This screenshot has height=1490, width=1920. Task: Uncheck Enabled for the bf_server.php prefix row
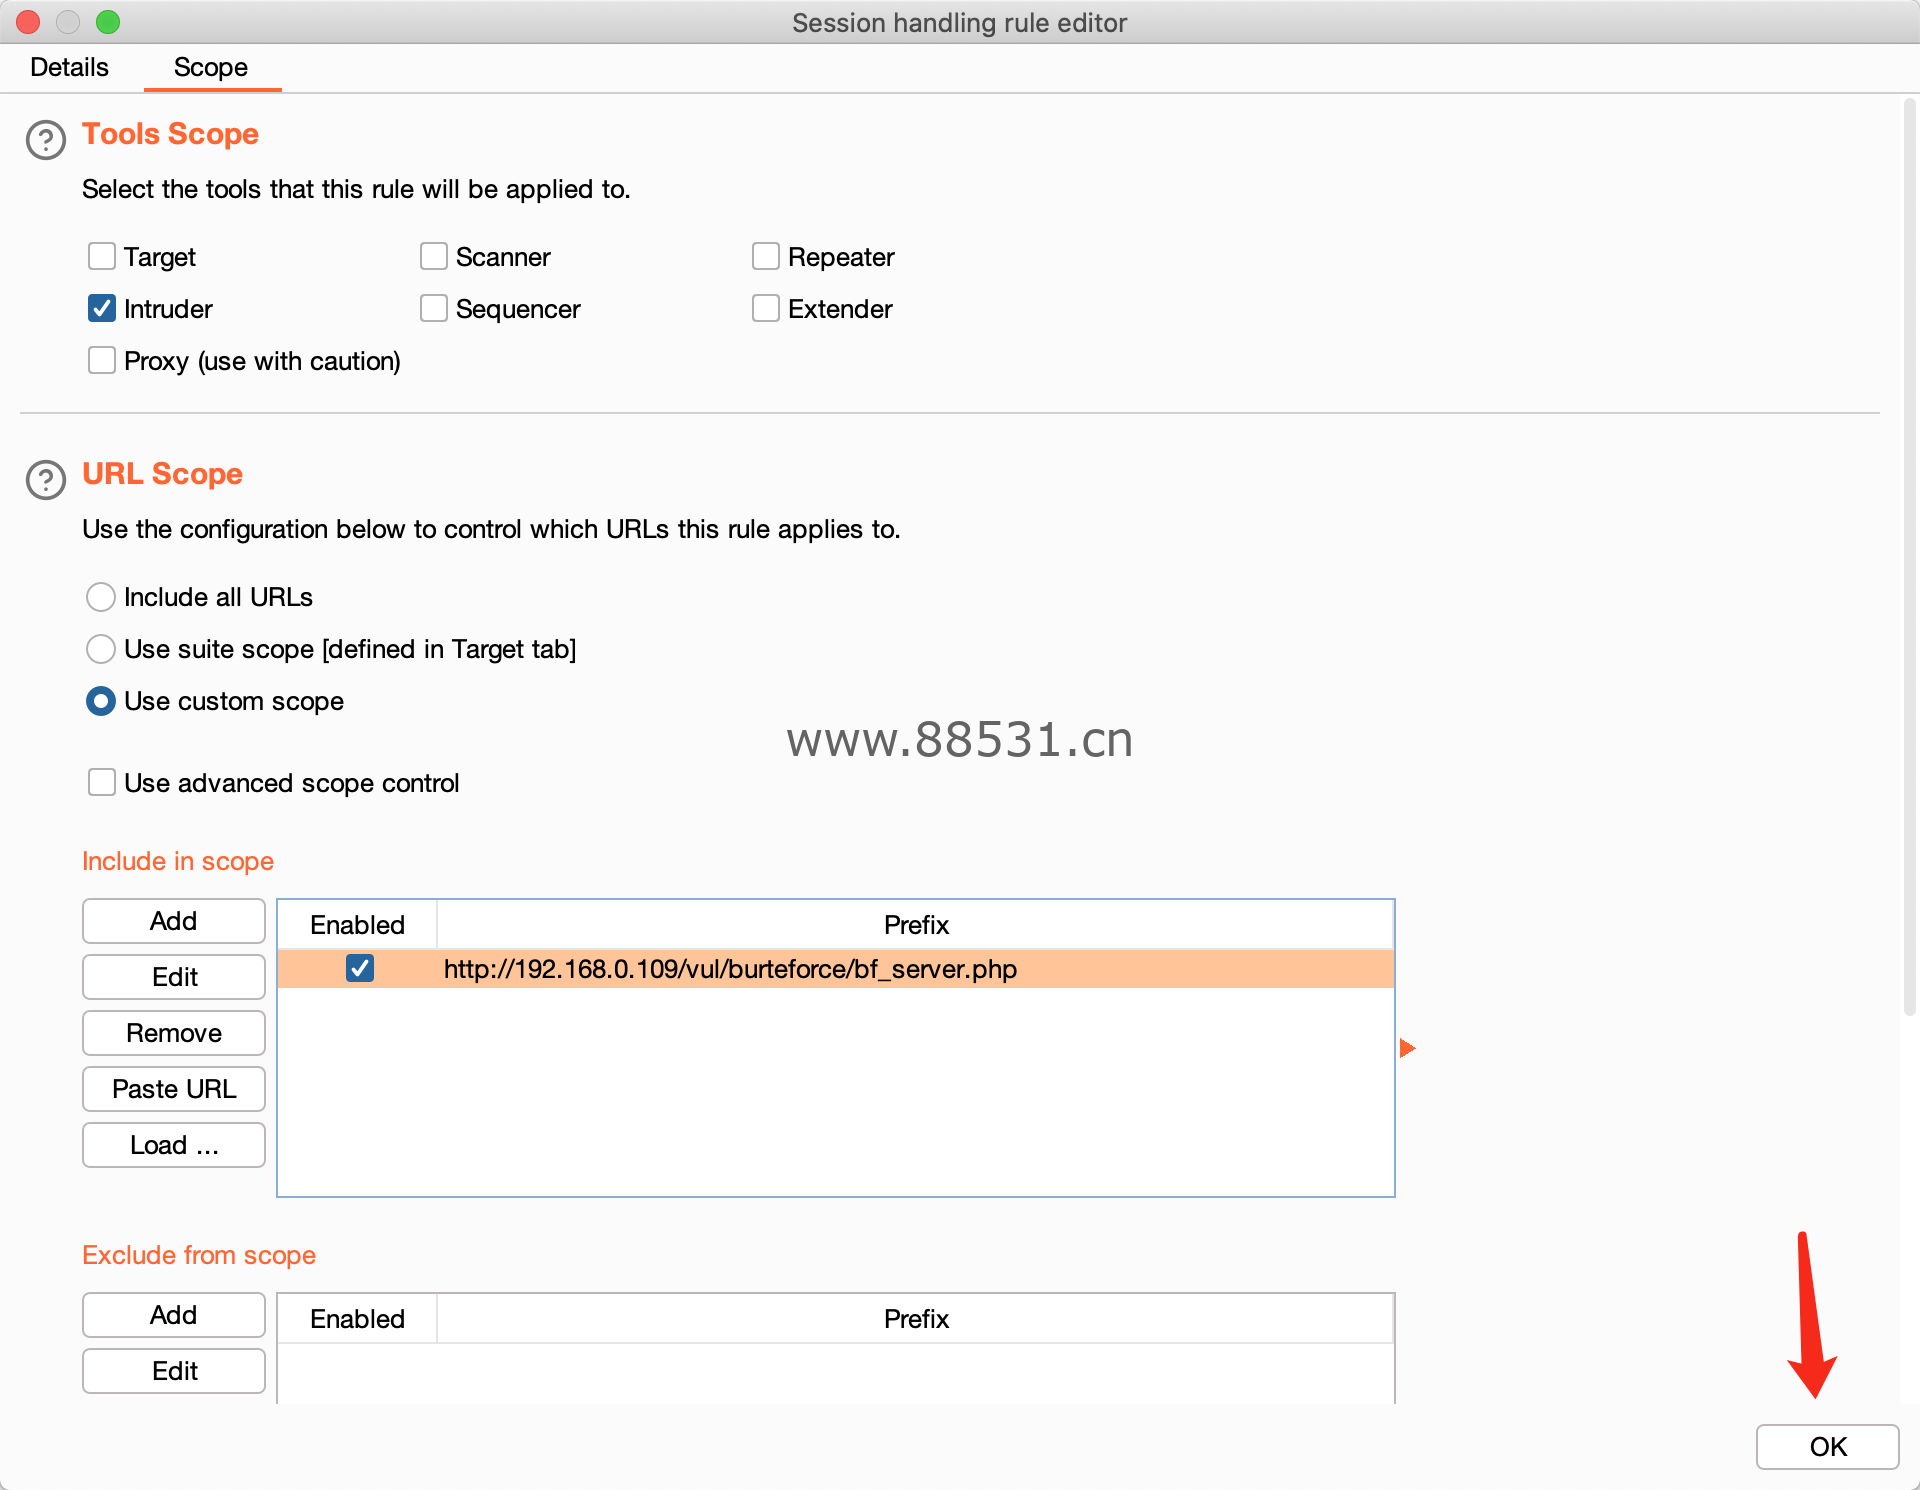(360, 968)
